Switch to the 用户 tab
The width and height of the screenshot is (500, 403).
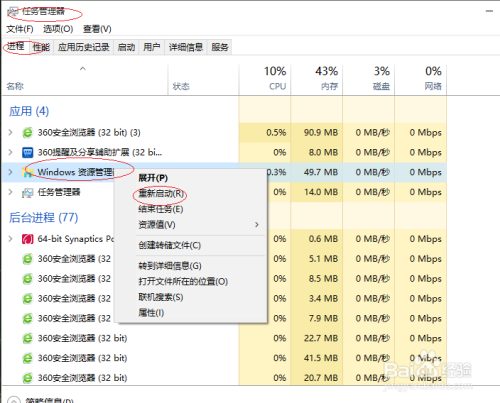point(152,47)
